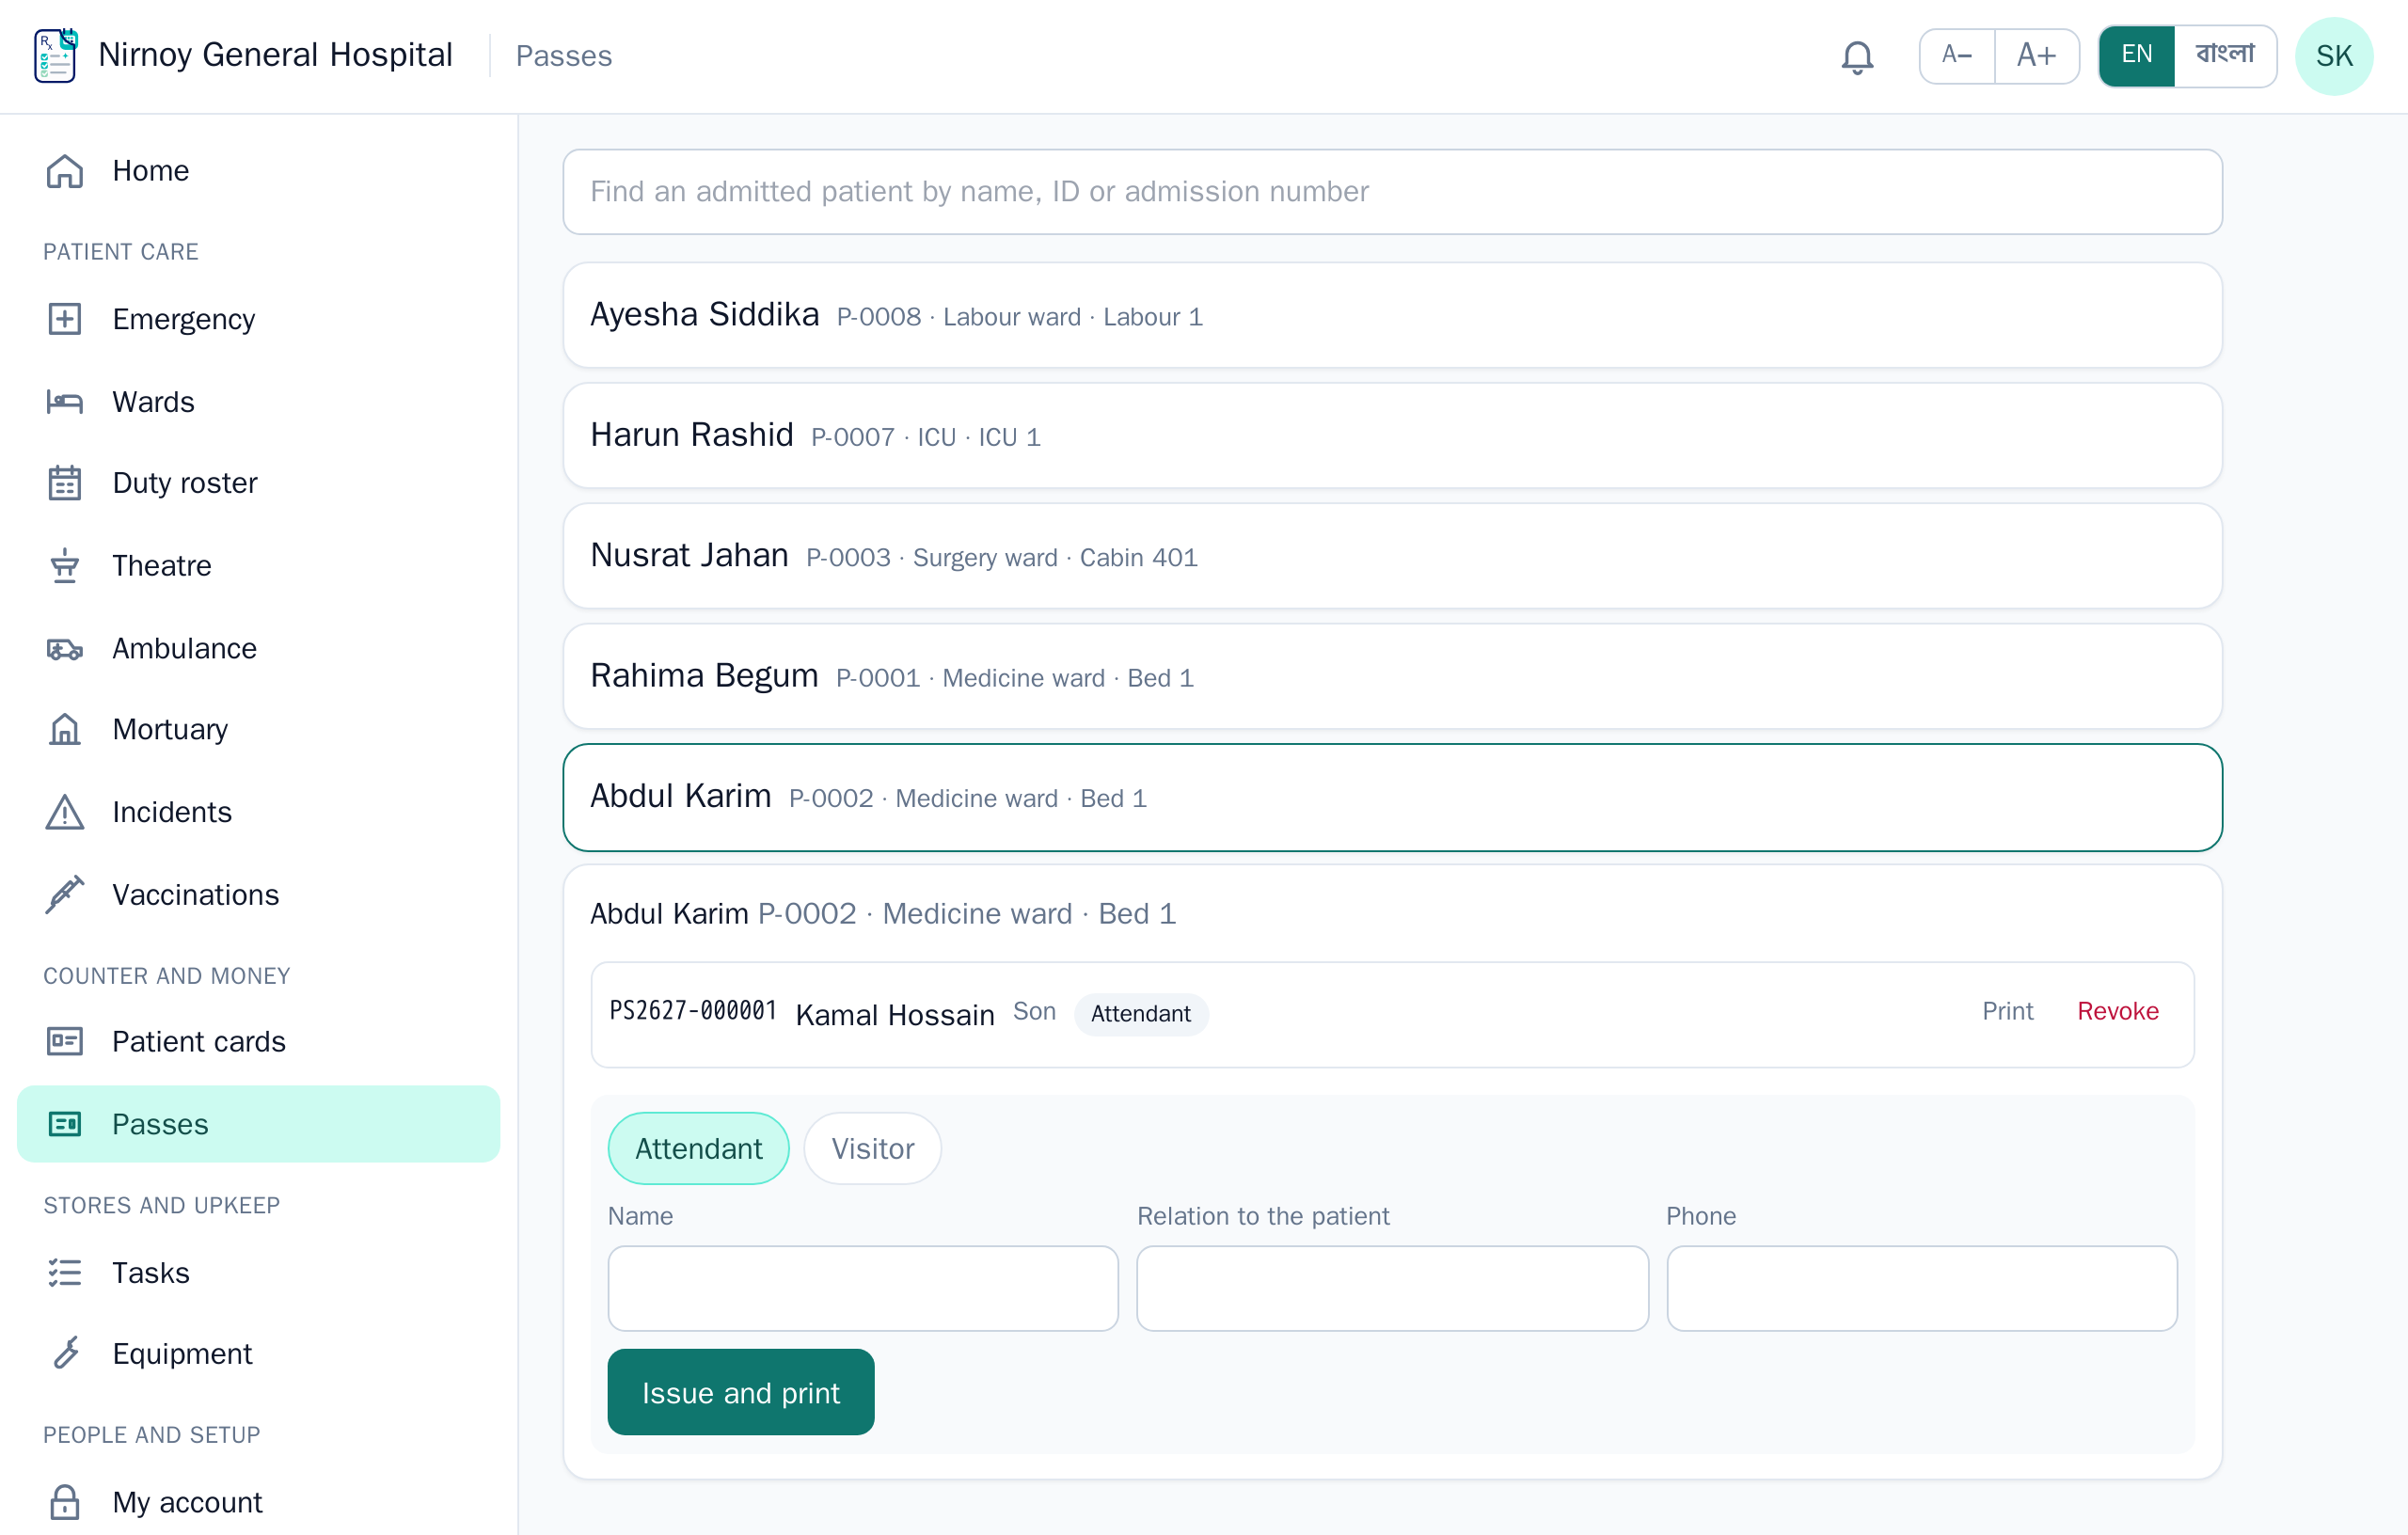
Task: Click Issue and print button
Action: click(x=741, y=1392)
